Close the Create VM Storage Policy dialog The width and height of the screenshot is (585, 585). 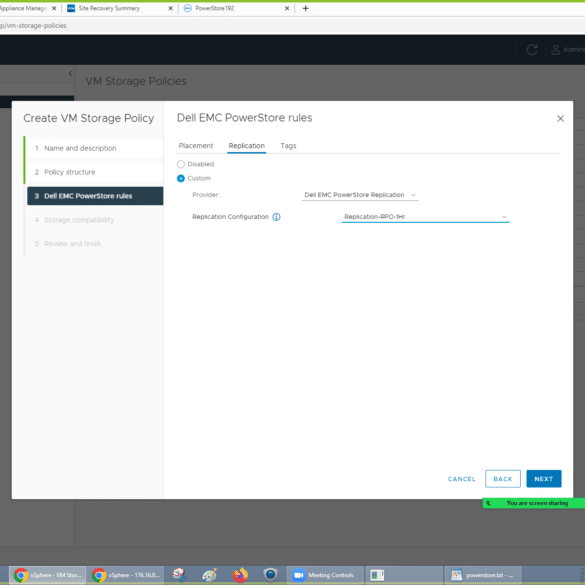pyautogui.click(x=560, y=118)
